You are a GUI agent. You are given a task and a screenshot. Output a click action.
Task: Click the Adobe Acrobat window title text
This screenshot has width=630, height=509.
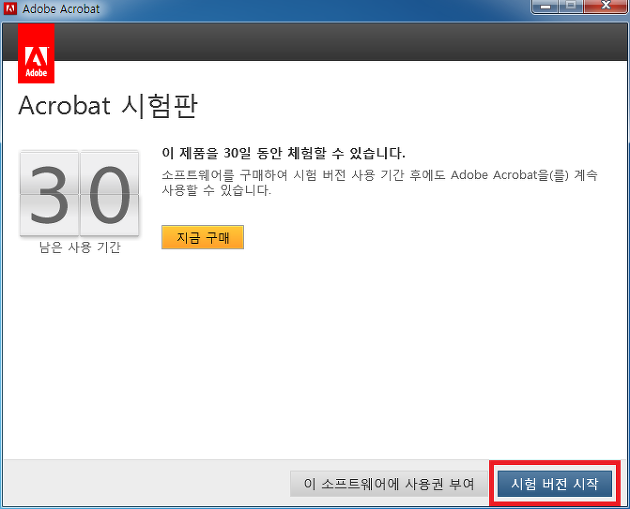click(61, 9)
